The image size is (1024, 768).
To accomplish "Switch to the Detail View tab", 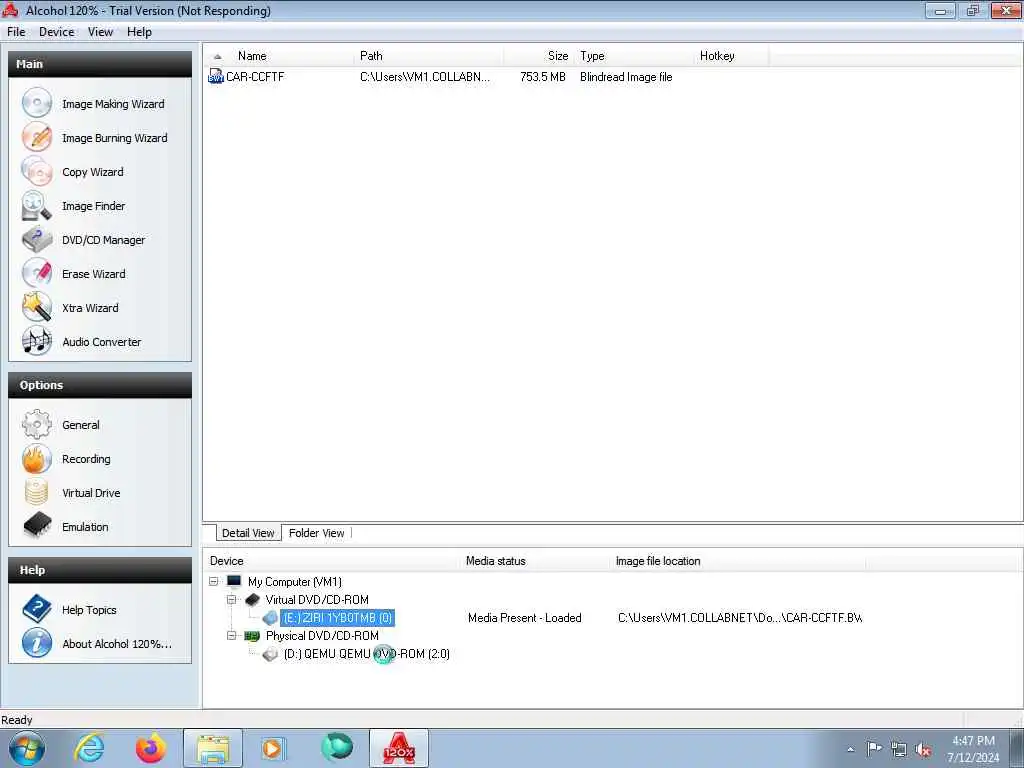I will 248,533.
